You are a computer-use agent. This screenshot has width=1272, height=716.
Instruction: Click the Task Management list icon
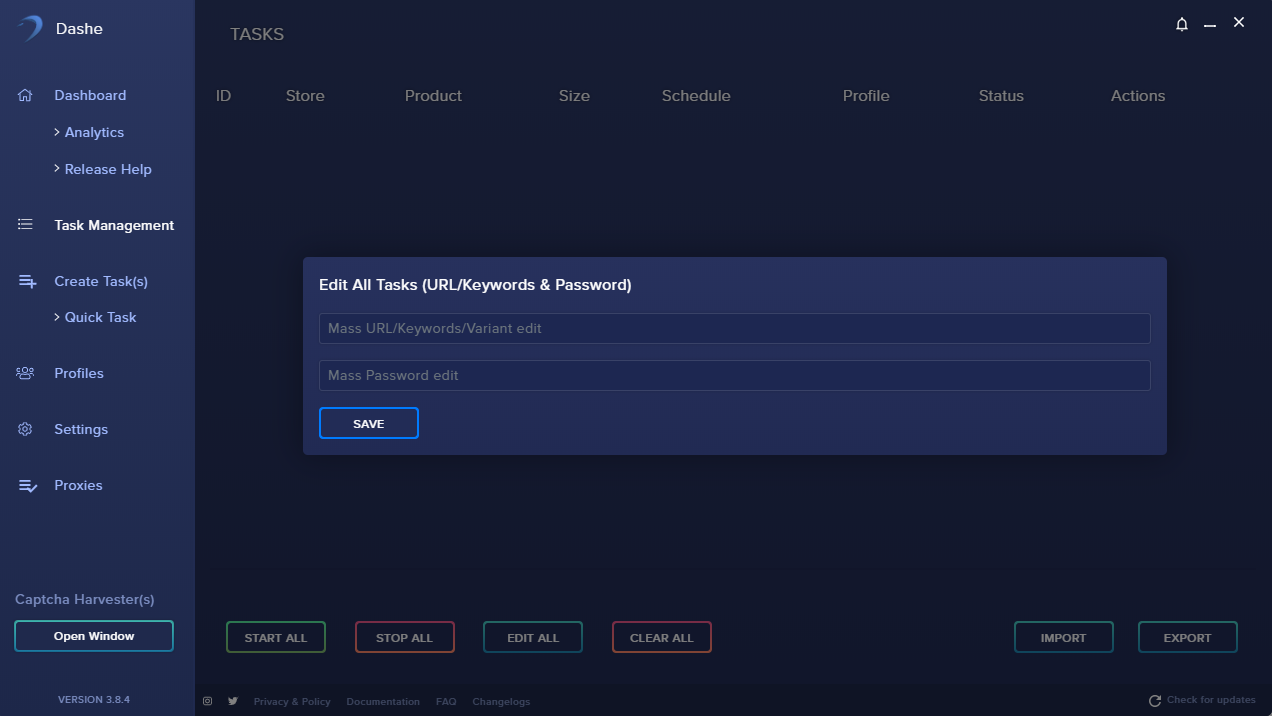(26, 225)
